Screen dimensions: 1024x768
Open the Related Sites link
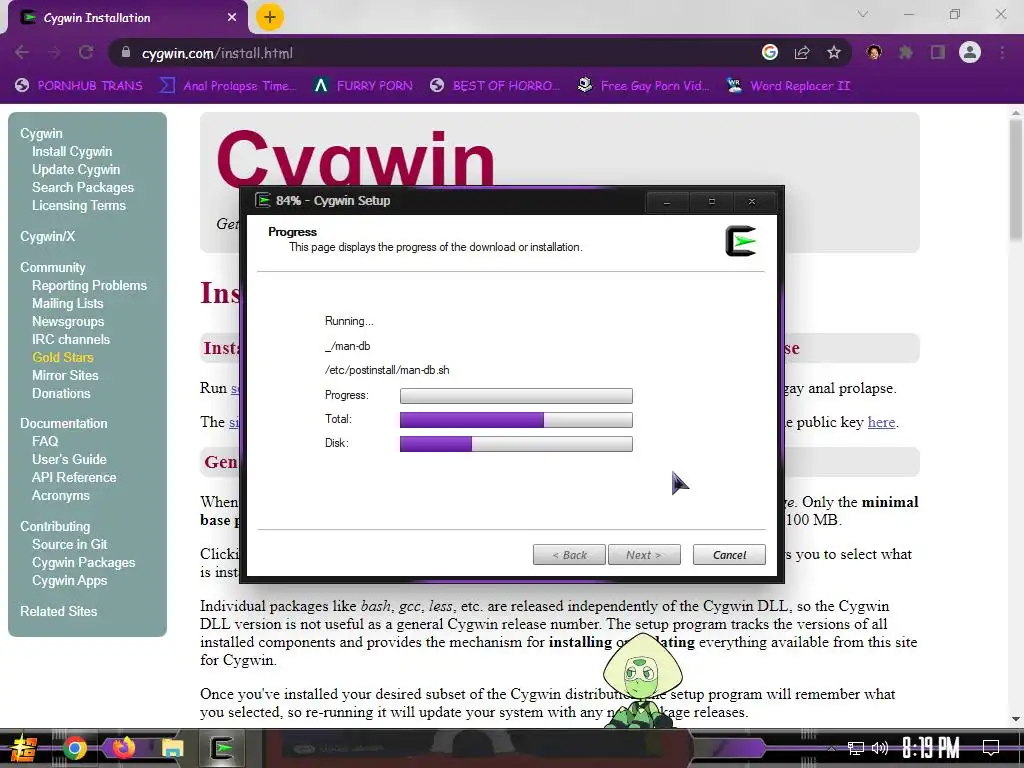[x=58, y=611]
